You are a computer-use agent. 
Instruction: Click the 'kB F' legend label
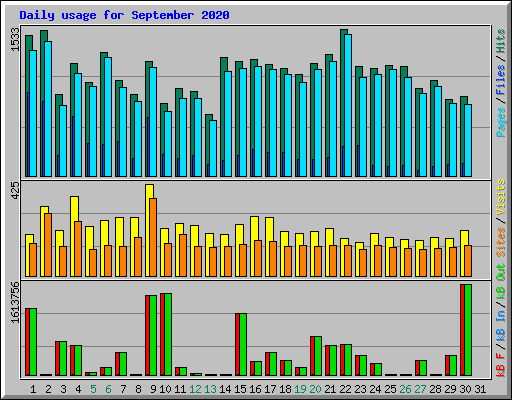tap(500, 364)
